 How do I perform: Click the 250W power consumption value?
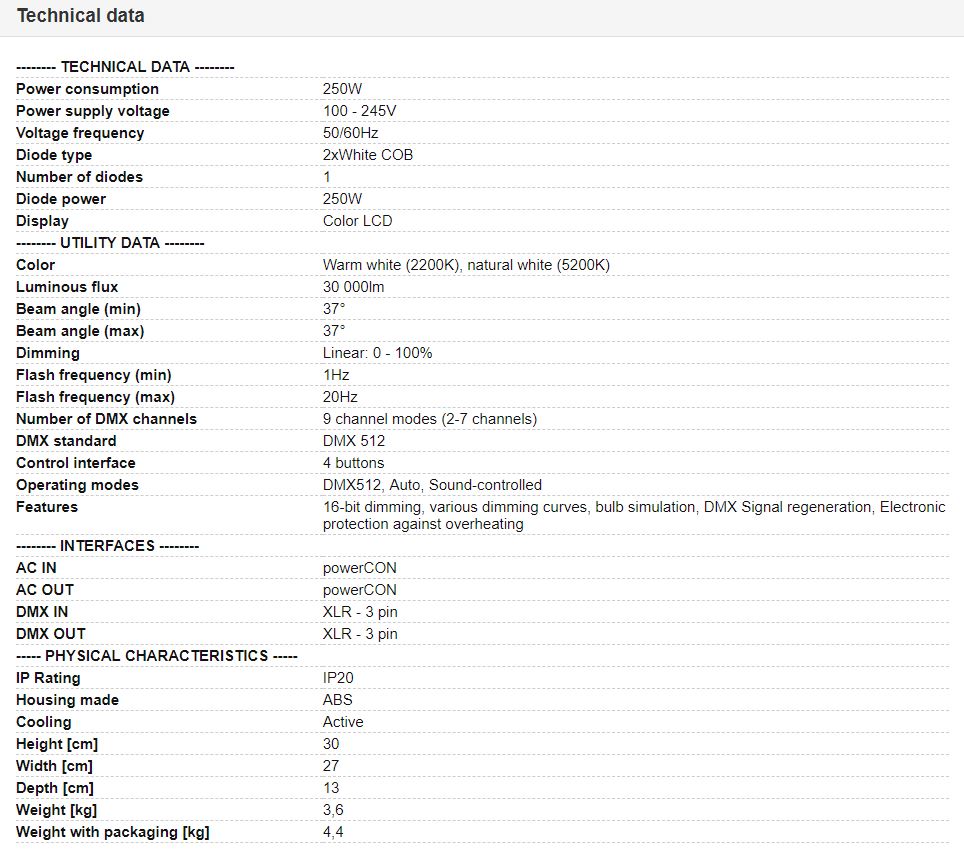342,89
